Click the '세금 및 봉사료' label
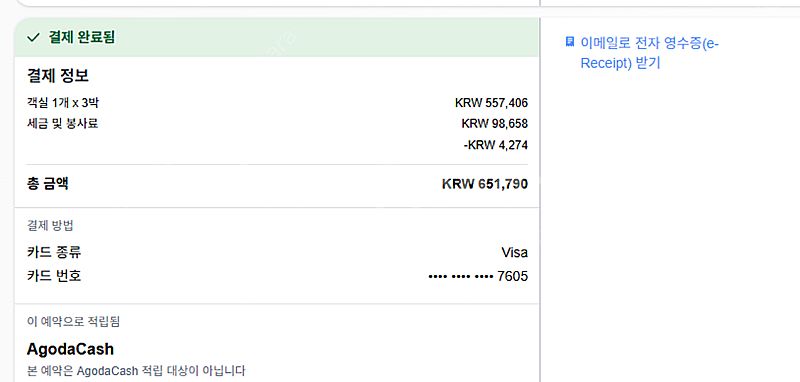 62,123
